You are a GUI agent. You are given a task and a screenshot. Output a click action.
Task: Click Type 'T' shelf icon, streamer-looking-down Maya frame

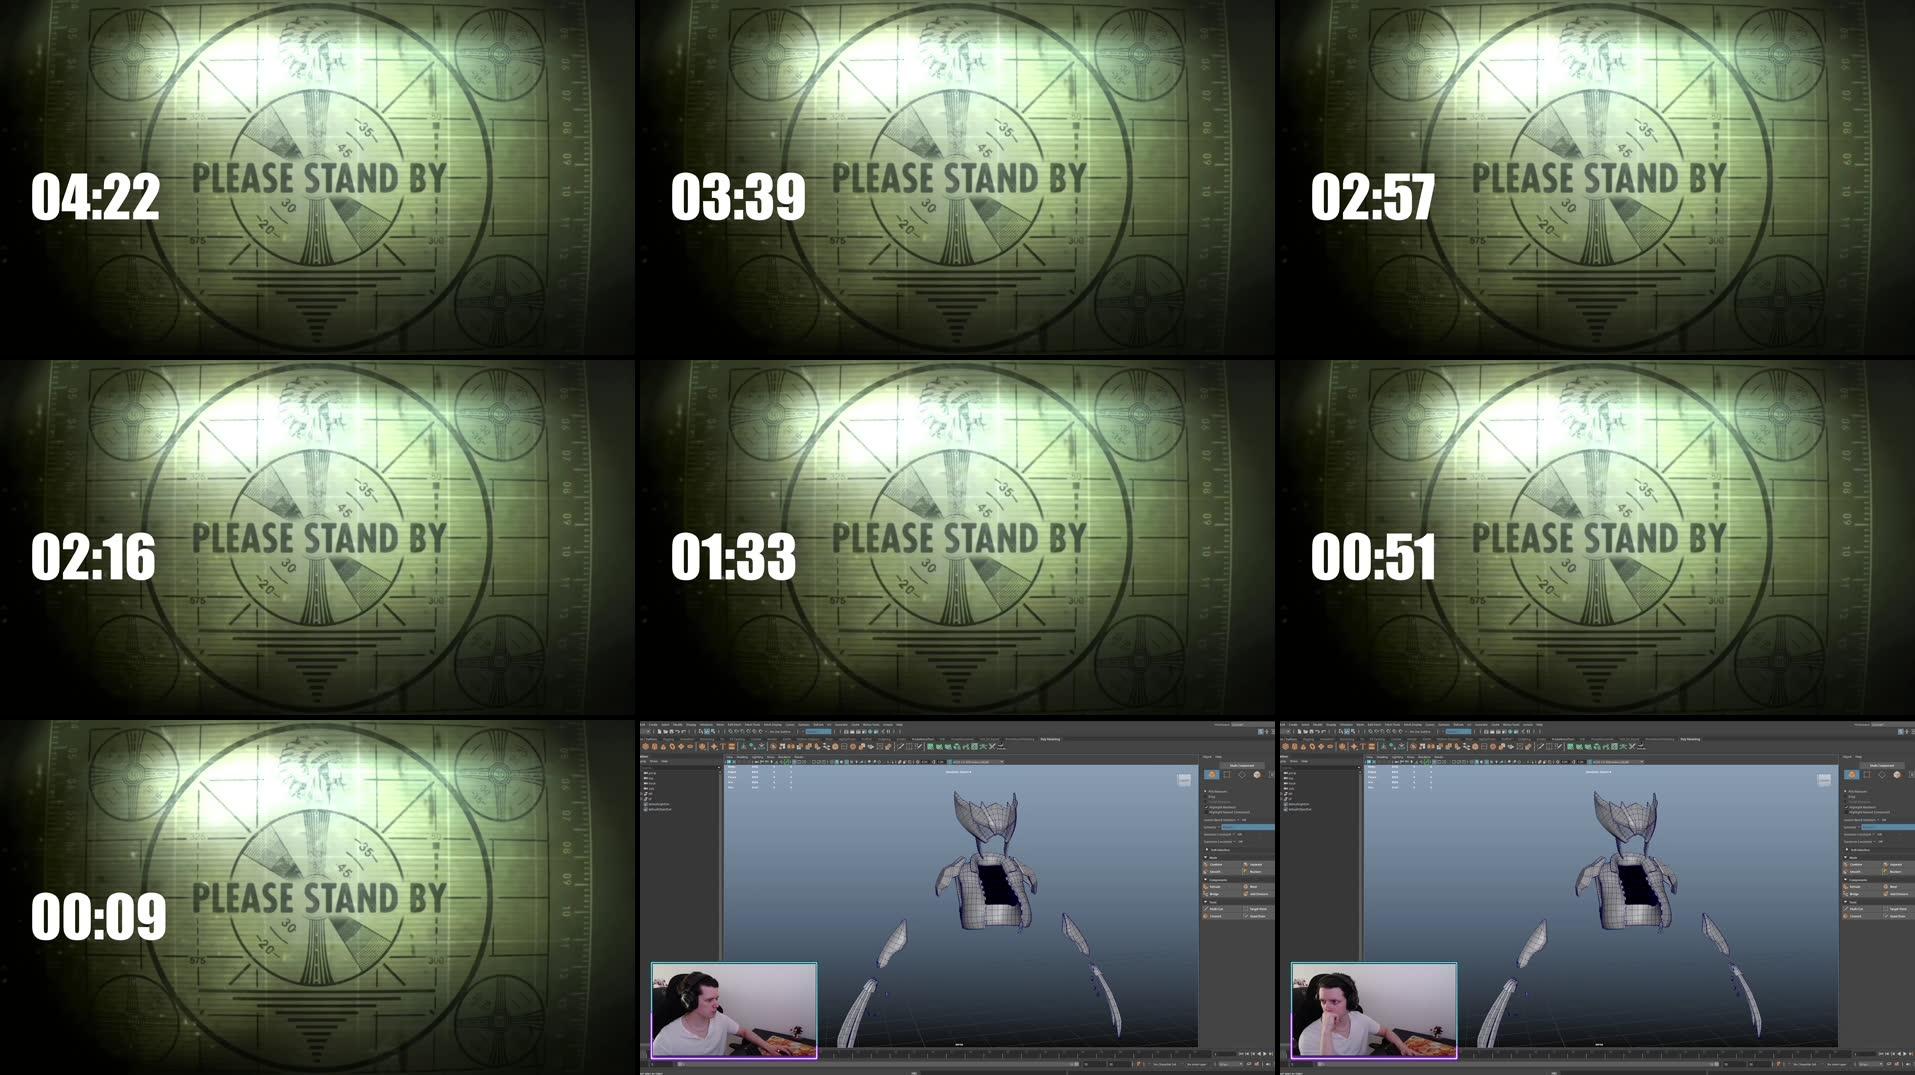[x=723, y=746]
